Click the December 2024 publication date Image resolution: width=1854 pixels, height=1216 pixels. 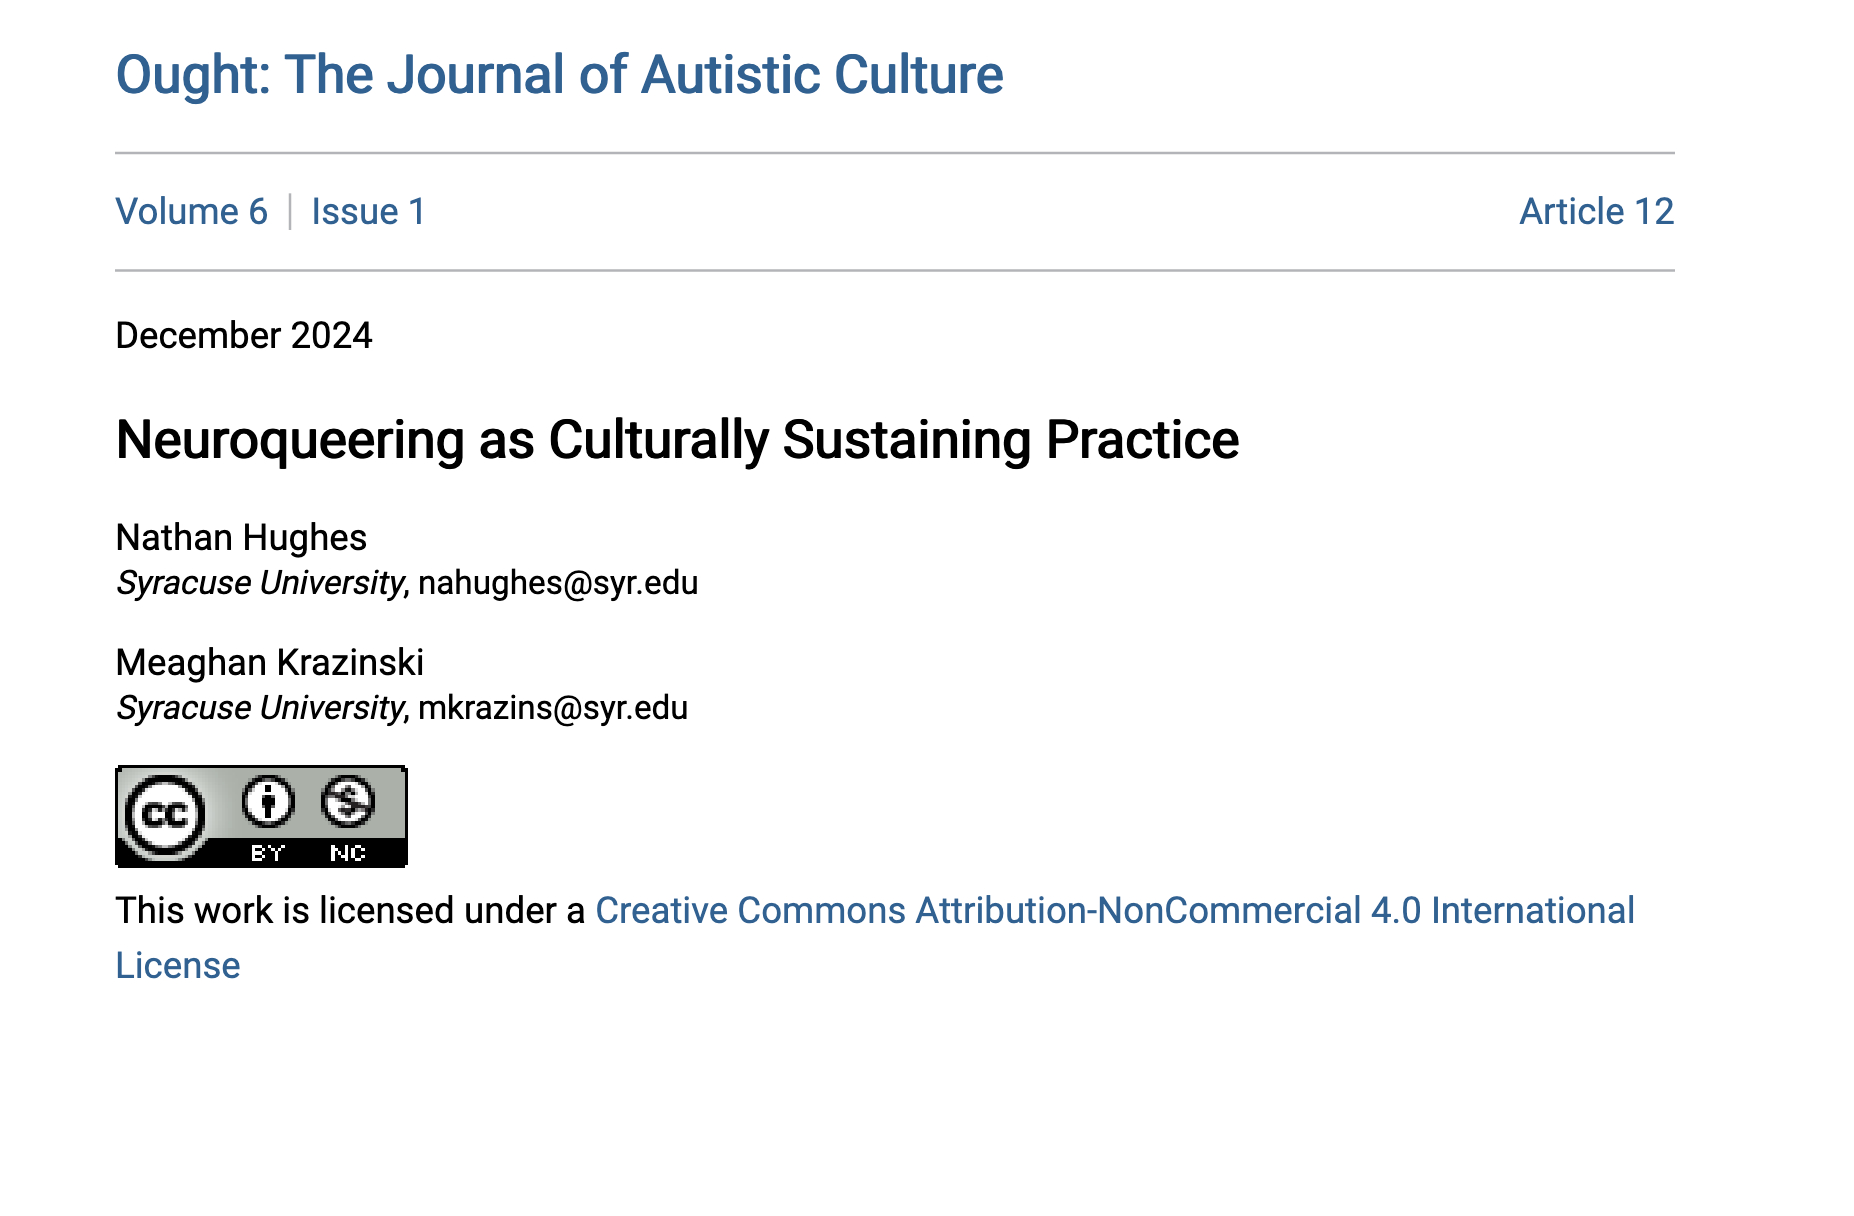[x=244, y=336]
